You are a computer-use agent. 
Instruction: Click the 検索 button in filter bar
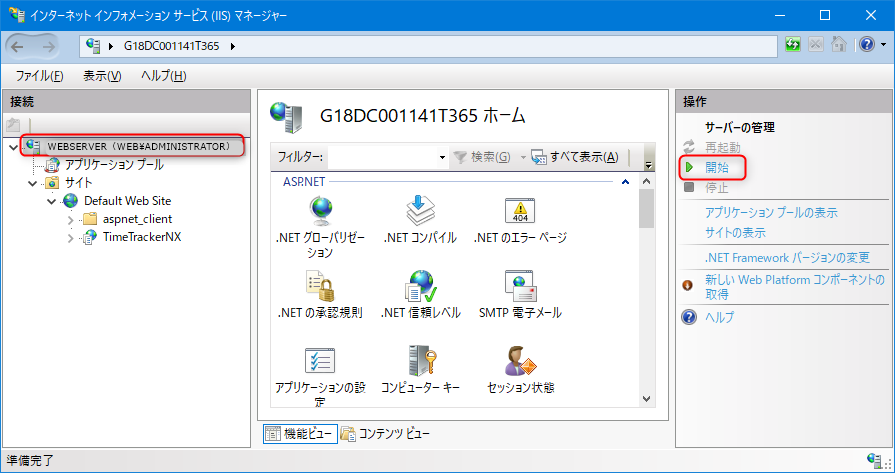tap(482, 157)
